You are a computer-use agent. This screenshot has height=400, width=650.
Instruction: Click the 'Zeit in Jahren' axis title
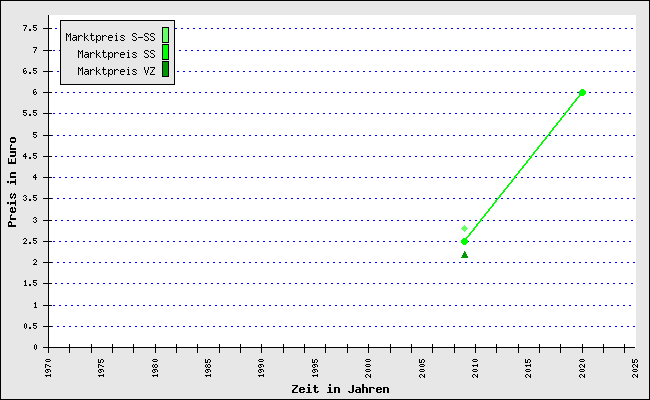coord(340,388)
